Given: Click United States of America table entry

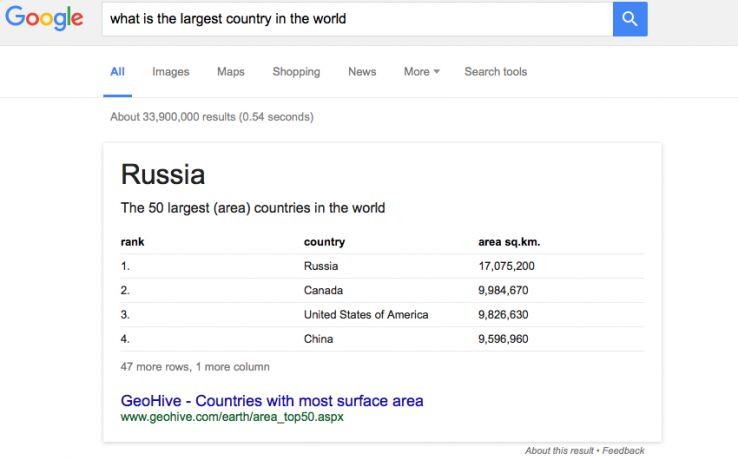Looking at the screenshot, I should (366, 315).
